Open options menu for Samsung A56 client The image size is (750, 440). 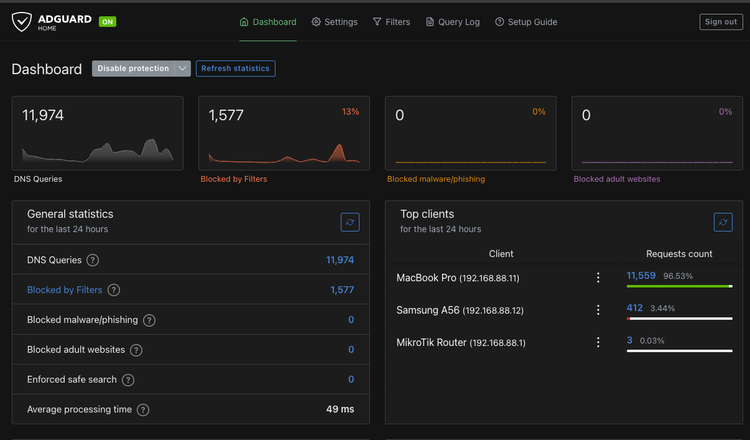598,310
